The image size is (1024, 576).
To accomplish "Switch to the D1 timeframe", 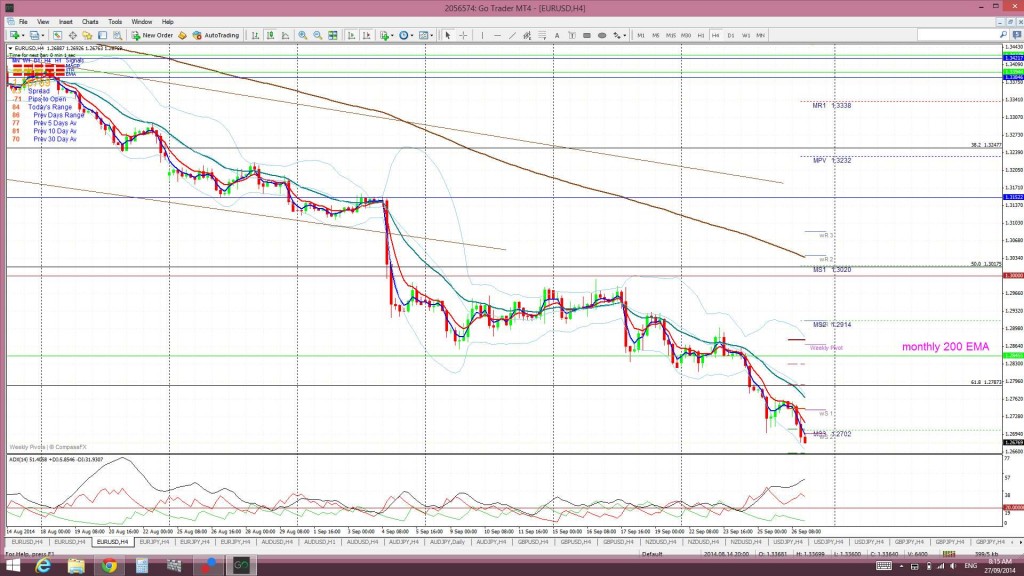I will click(731, 35).
